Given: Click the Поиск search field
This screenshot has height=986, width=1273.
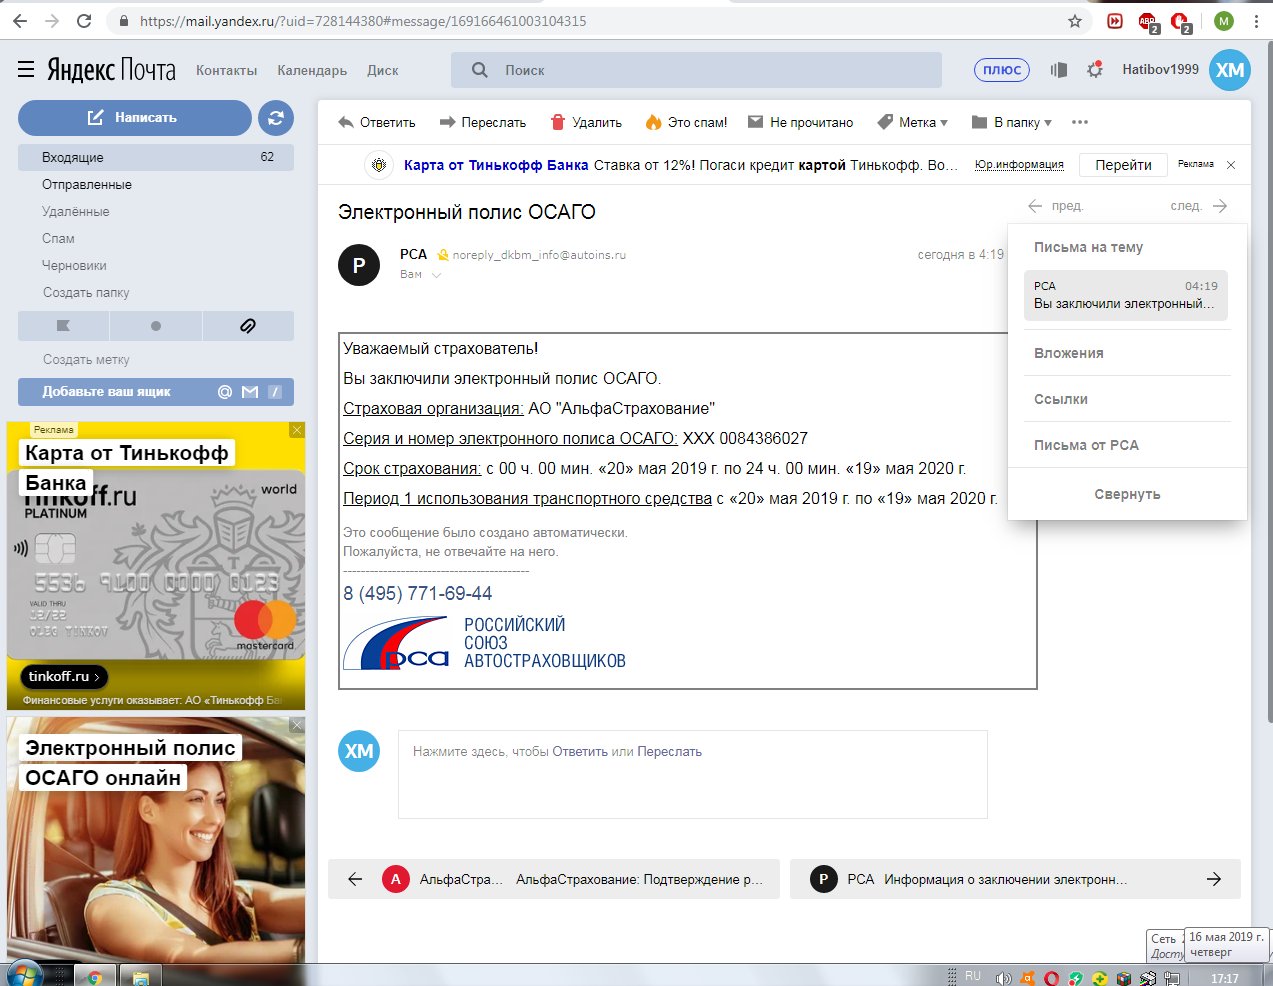Looking at the screenshot, I should tap(696, 70).
